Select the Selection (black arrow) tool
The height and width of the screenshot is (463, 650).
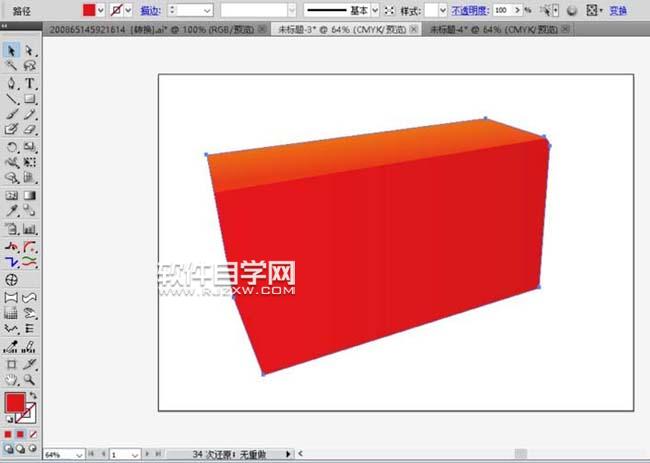(x=11, y=50)
